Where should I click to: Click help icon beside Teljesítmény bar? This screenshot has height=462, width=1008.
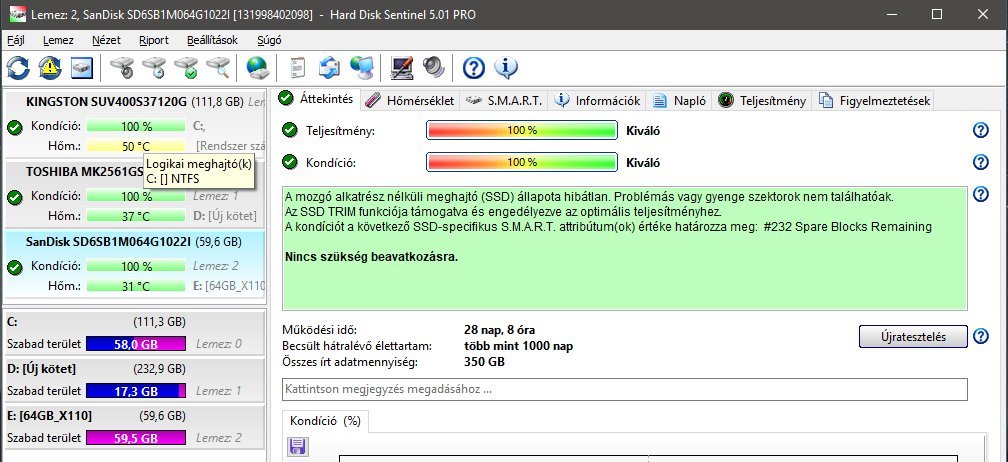pyautogui.click(x=980, y=130)
